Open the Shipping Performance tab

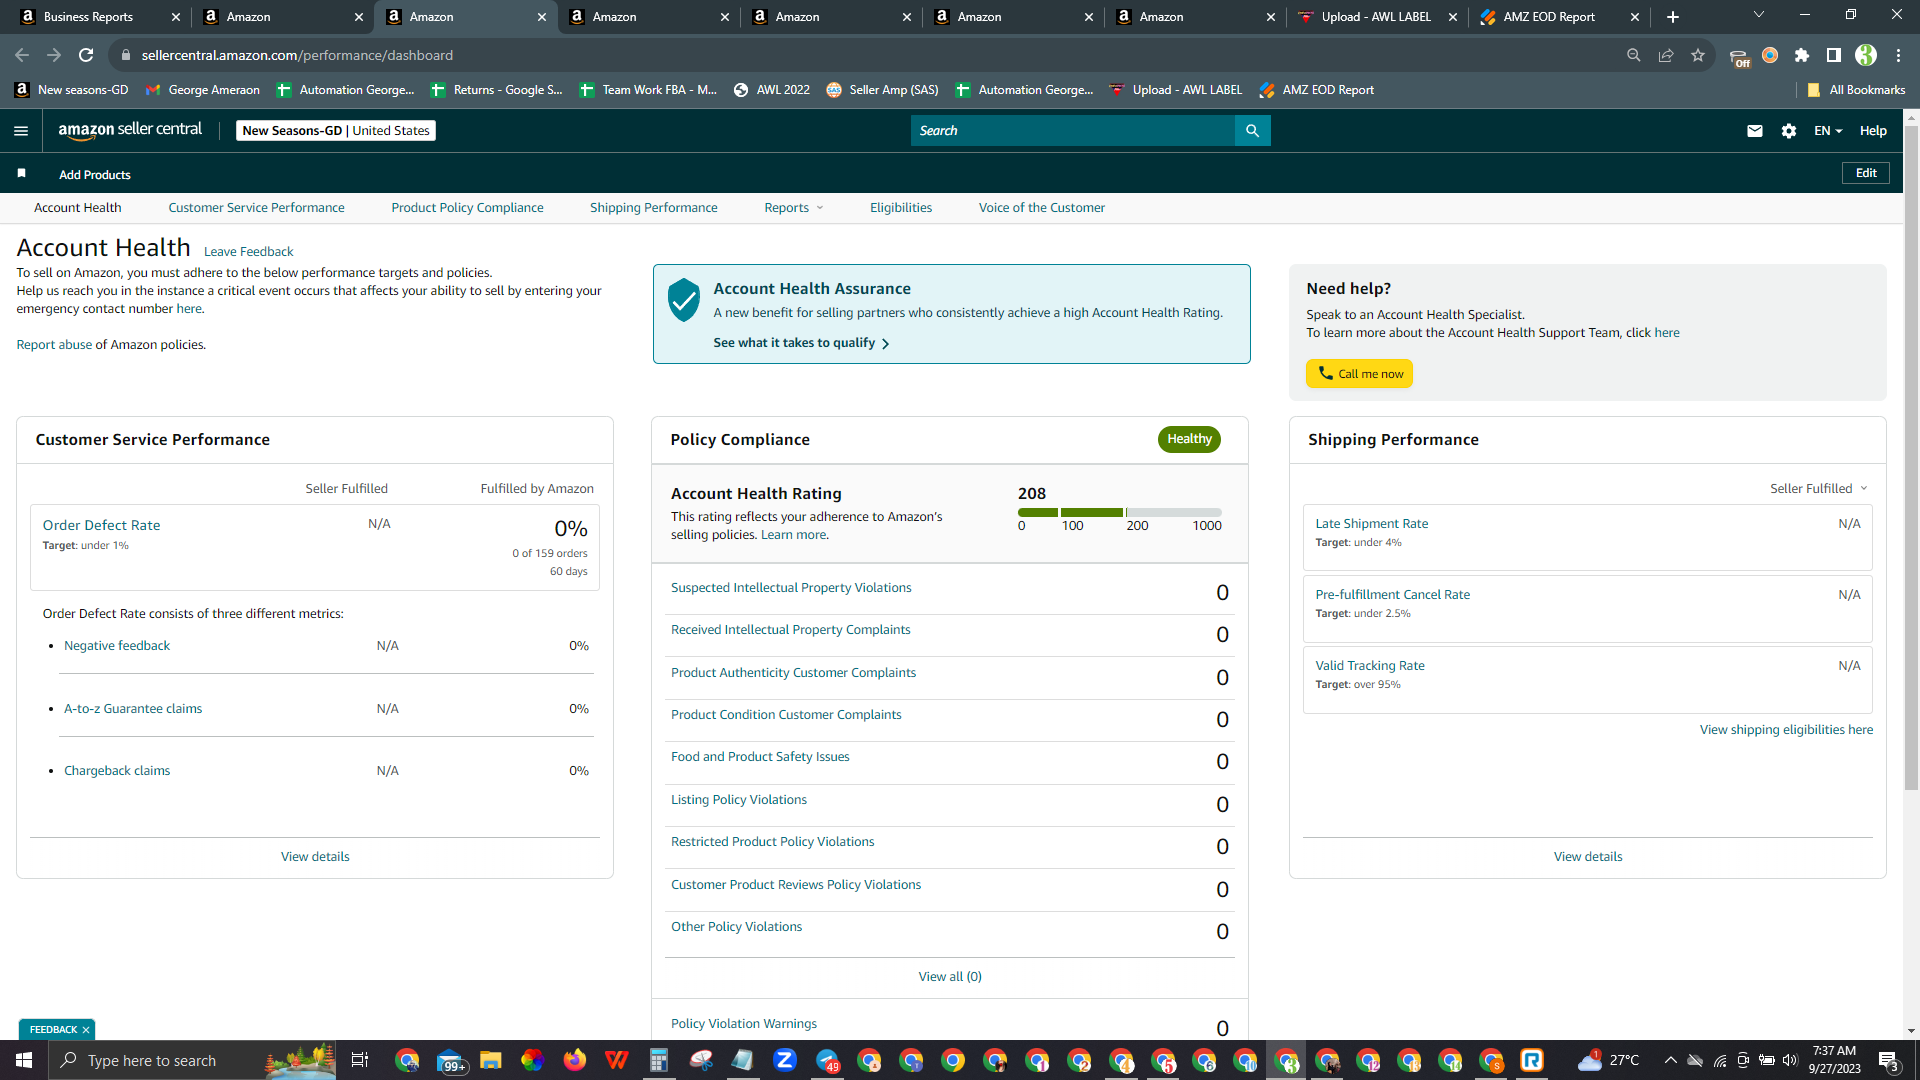(x=654, y=208)
